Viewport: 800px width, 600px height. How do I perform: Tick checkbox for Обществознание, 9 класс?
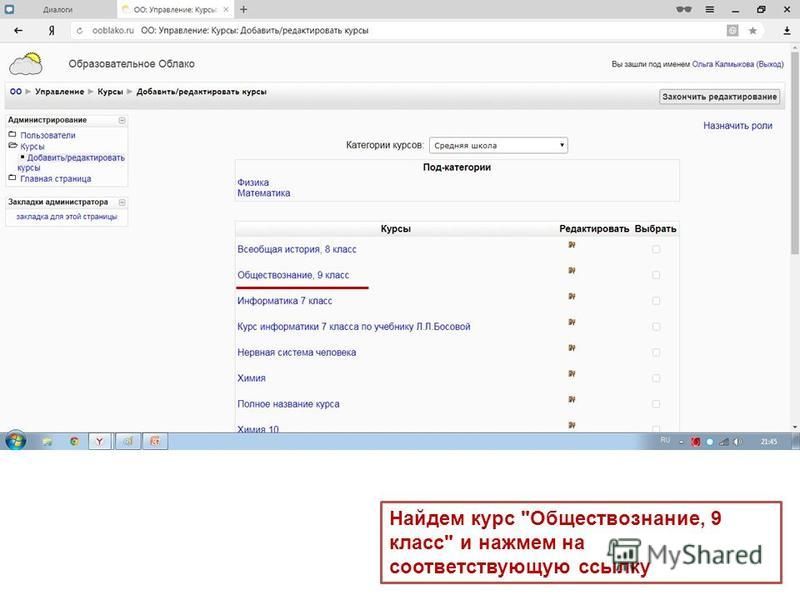656,275
